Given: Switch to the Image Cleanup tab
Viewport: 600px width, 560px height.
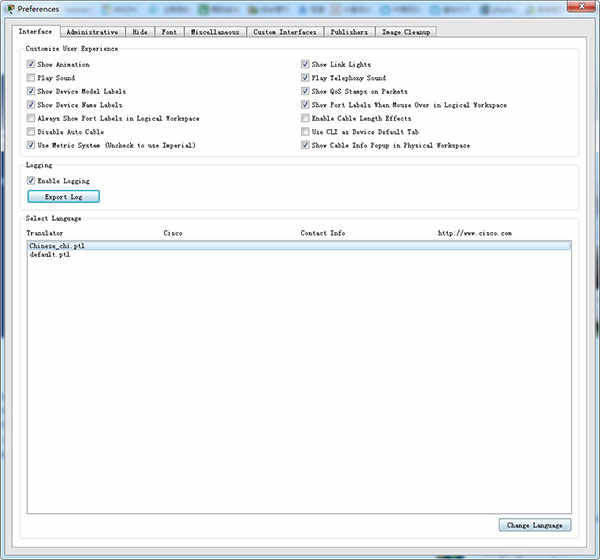Looking at the screenshot, I should [x=406, y=32].
